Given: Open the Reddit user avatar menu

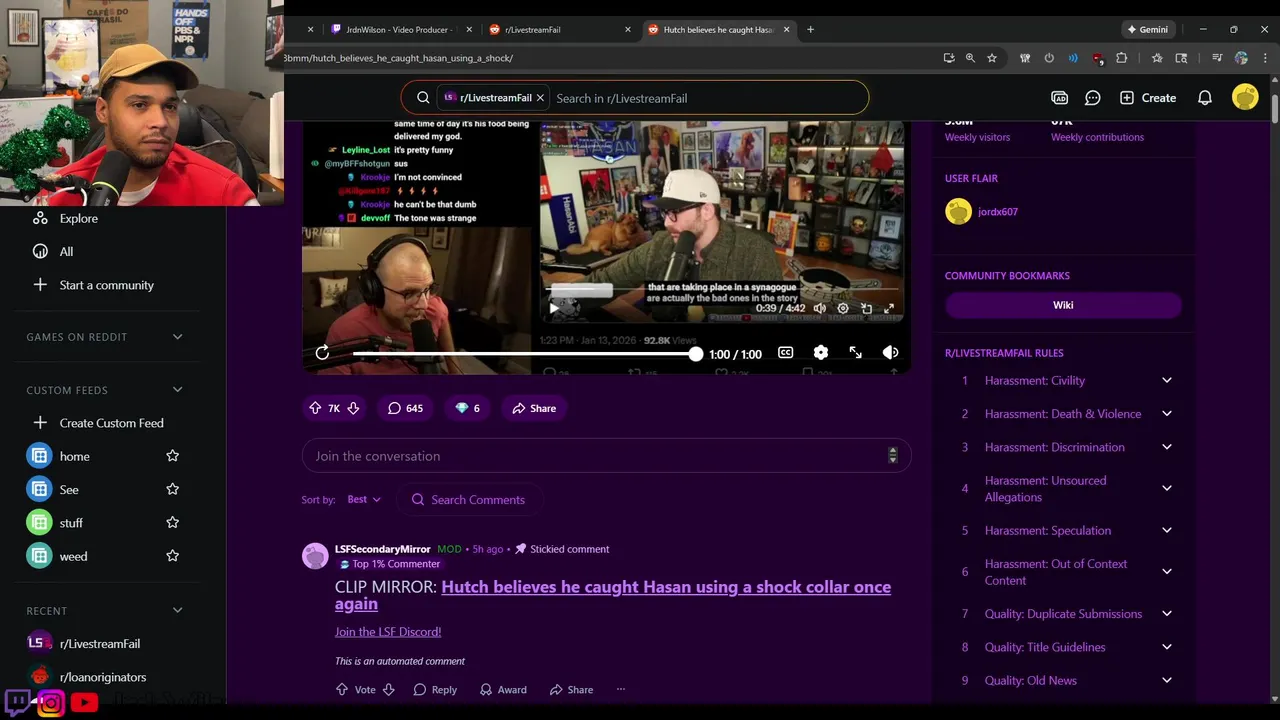Looking at the screenshot, I should click(x=1245, y=97).
